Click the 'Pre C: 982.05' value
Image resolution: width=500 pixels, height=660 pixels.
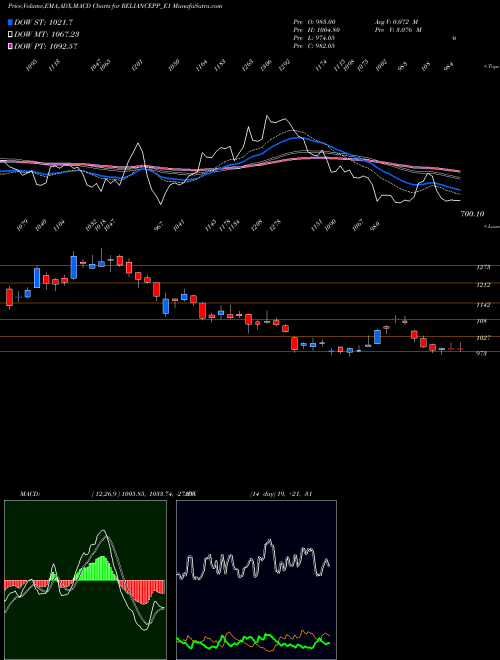314,46
